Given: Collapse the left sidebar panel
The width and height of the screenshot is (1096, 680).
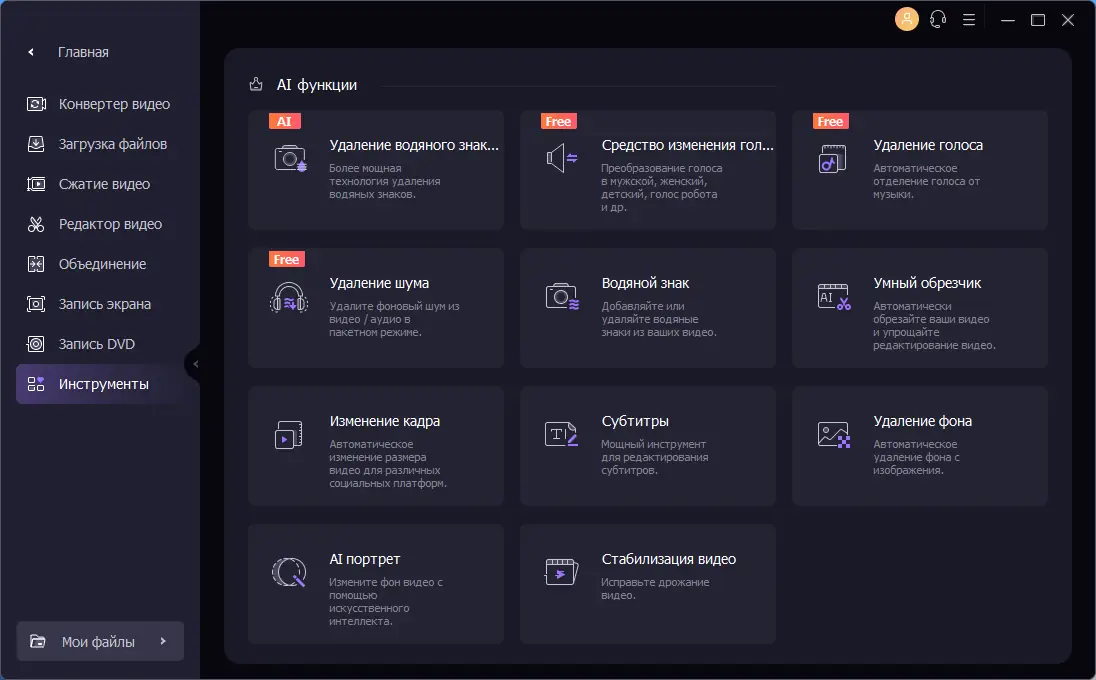Looking at the screenshot, I should 195,364.
